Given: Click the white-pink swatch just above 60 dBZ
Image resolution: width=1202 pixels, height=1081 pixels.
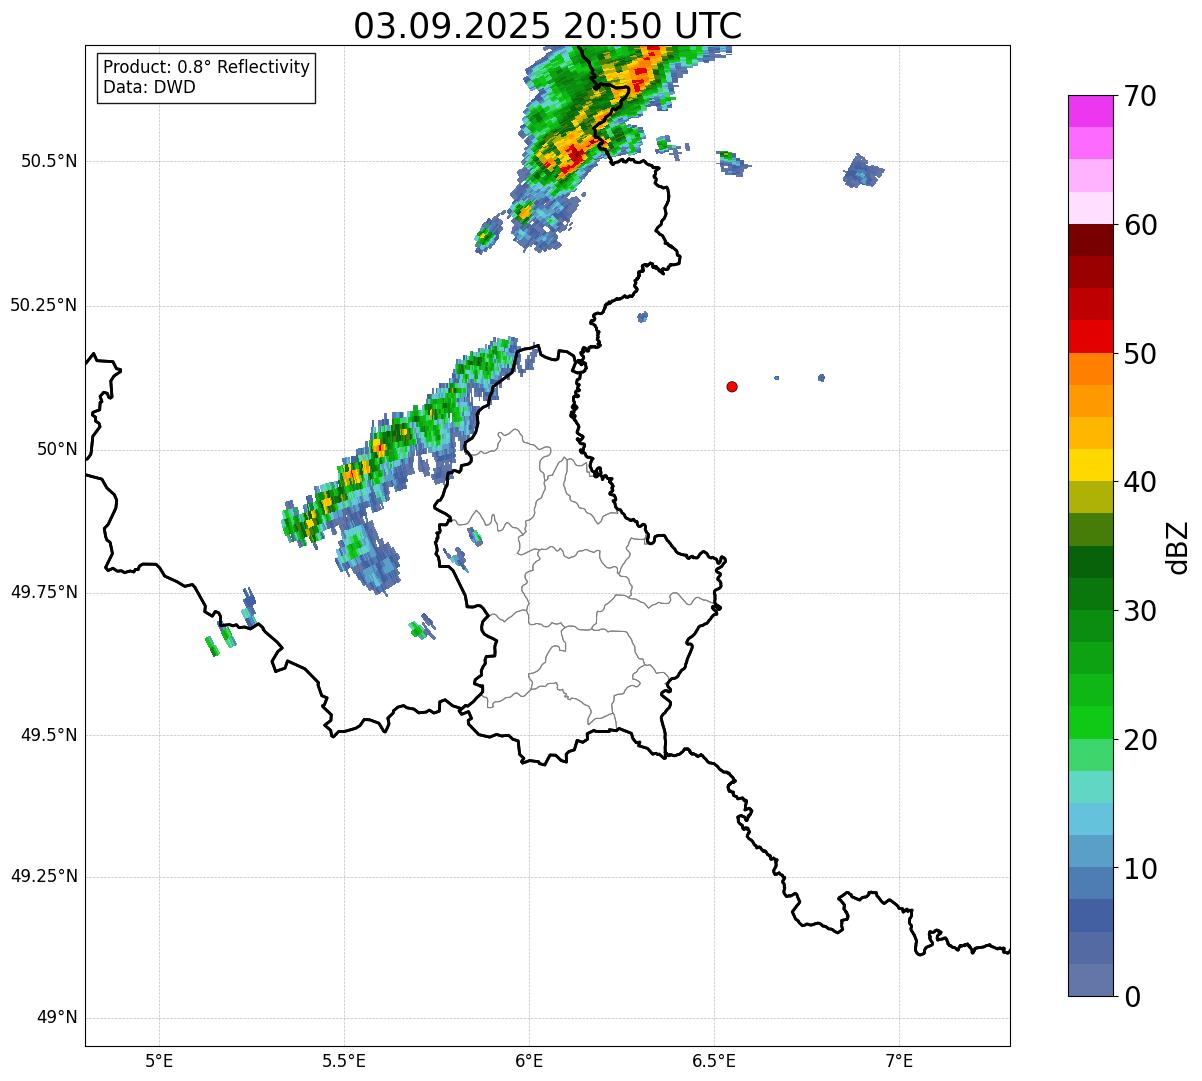Looking at the screenshot, I should click(1090, 208).
